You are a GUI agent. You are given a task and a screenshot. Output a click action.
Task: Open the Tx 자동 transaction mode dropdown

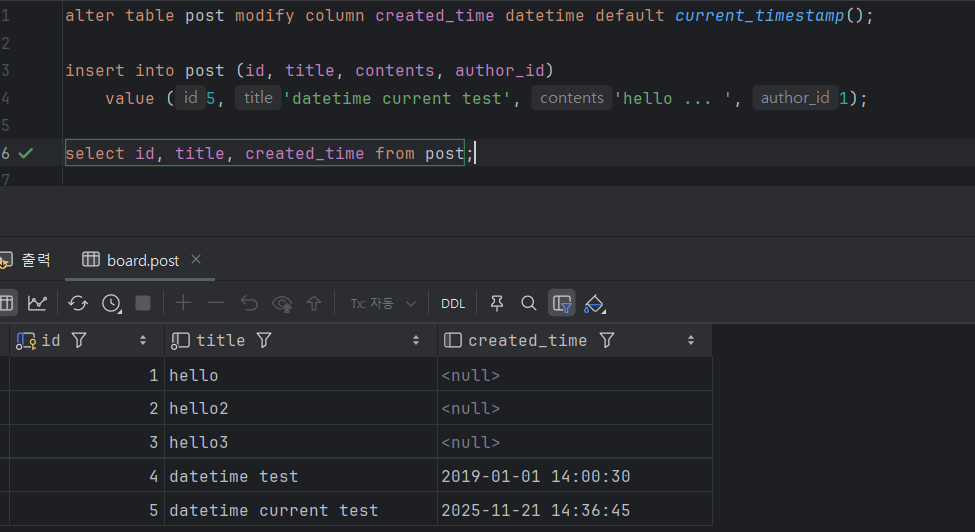click(382, 303)
